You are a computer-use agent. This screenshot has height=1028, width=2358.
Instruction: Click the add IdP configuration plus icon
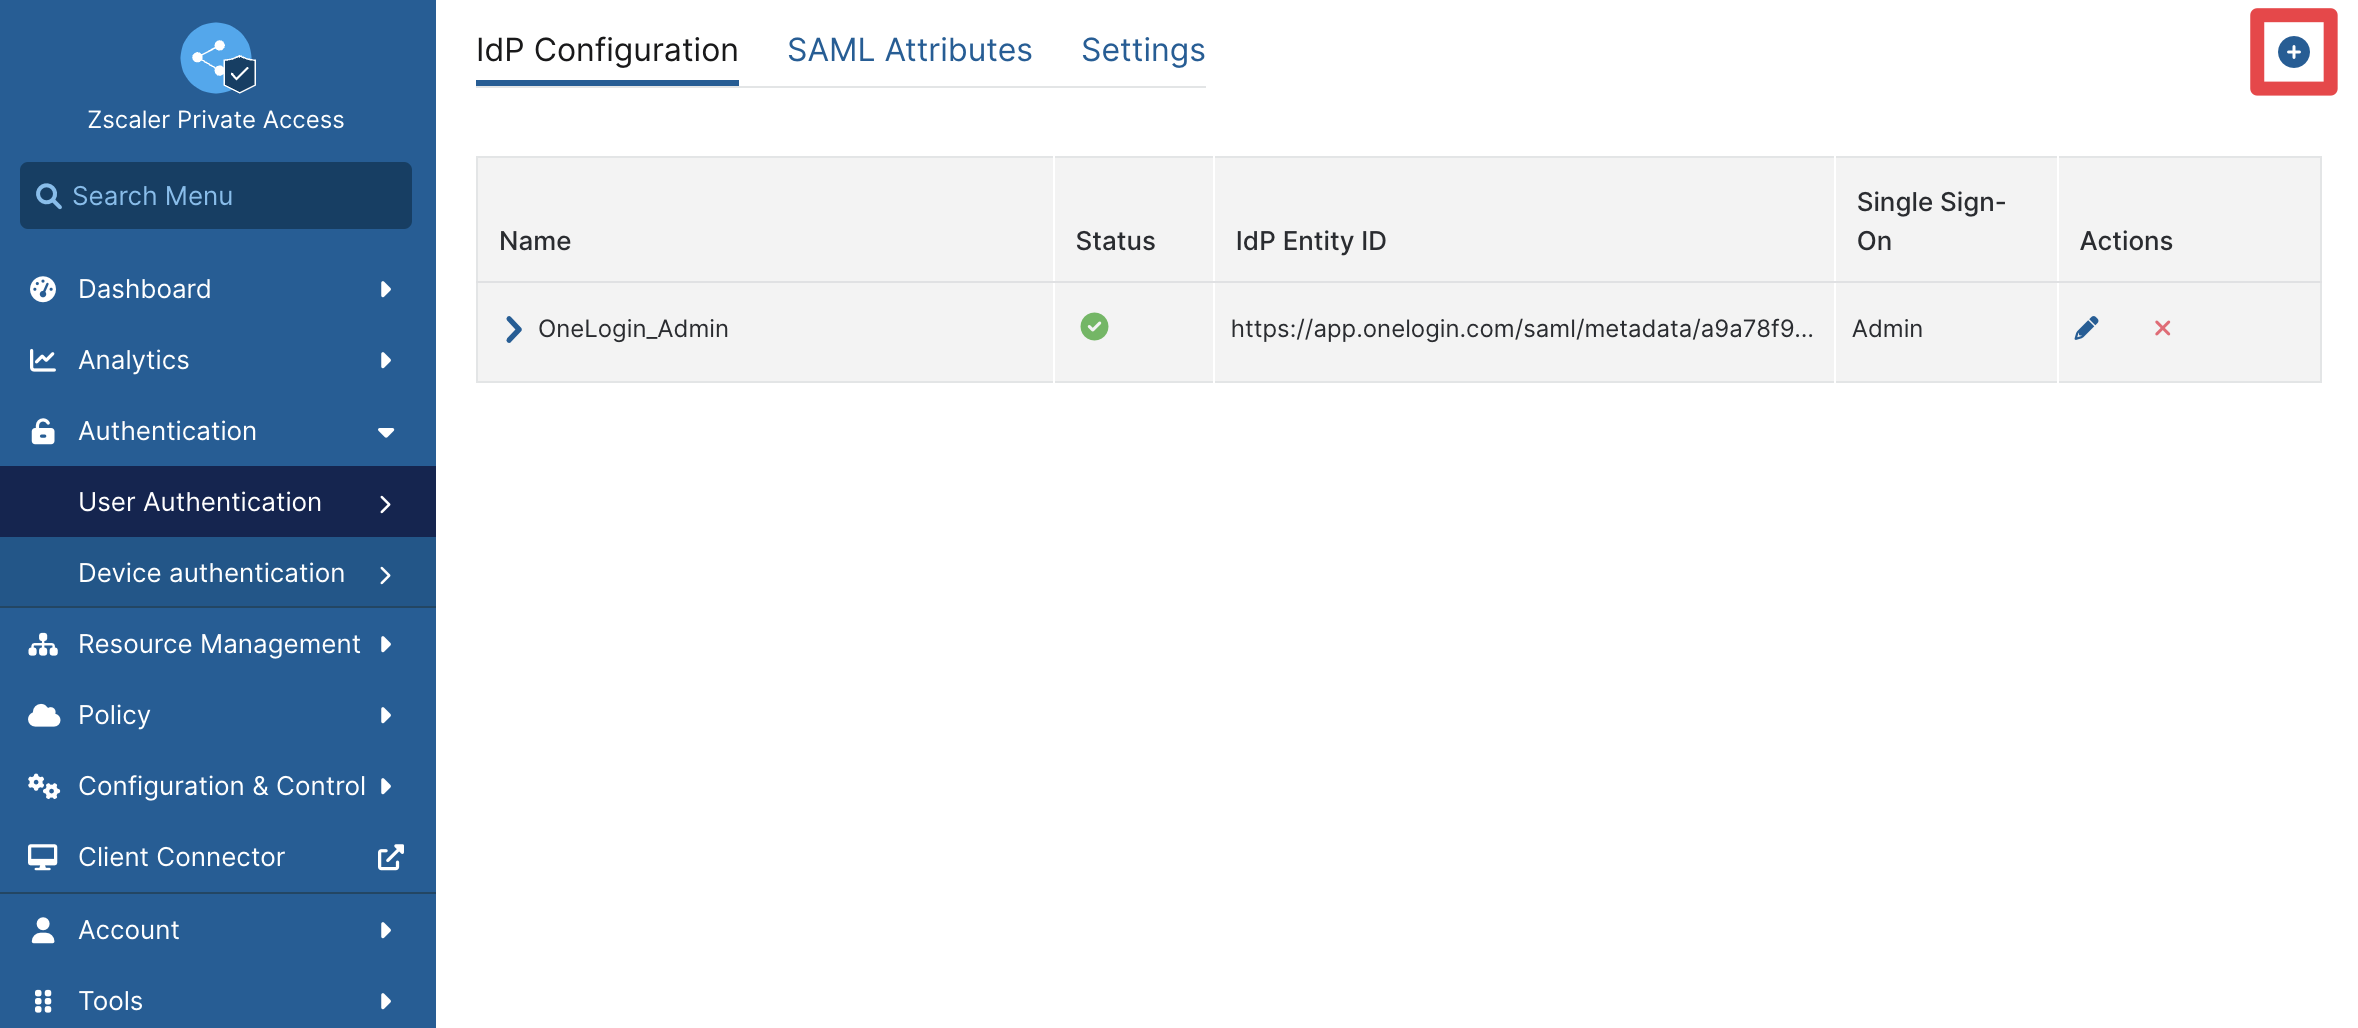point(2293,52)
